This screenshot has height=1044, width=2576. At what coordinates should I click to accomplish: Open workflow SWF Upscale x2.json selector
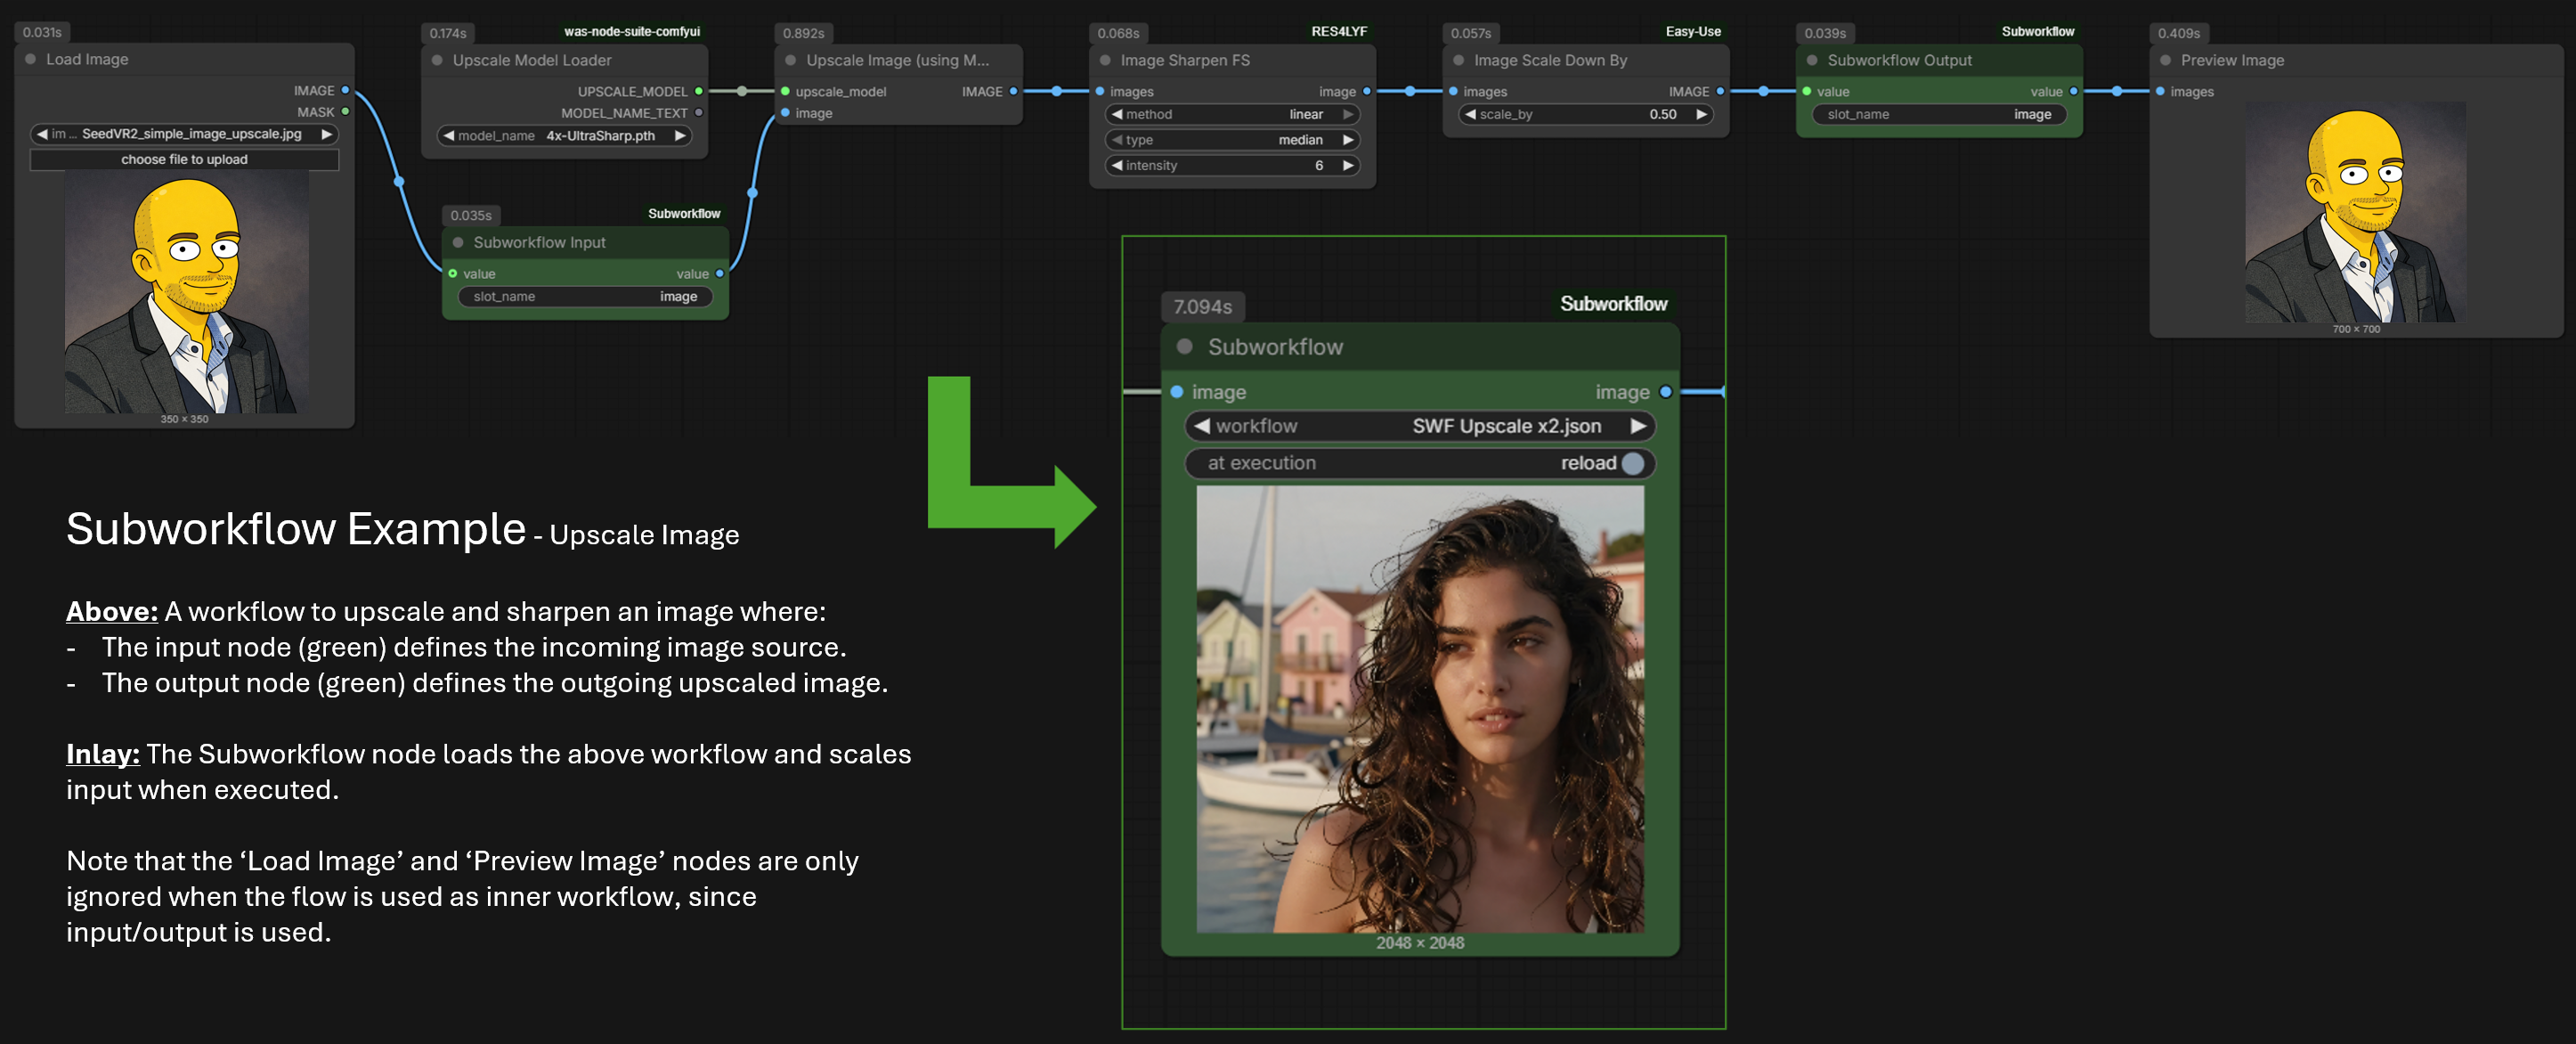1420,426
